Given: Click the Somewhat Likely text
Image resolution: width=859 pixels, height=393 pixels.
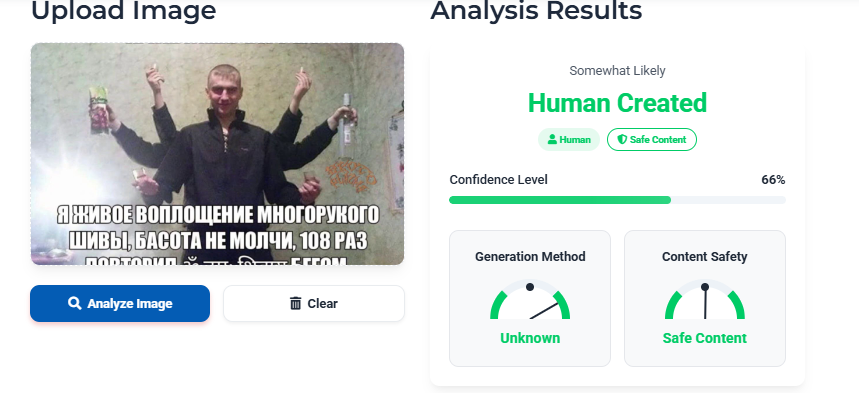Looking at the screenshot, I should [617, 71].
